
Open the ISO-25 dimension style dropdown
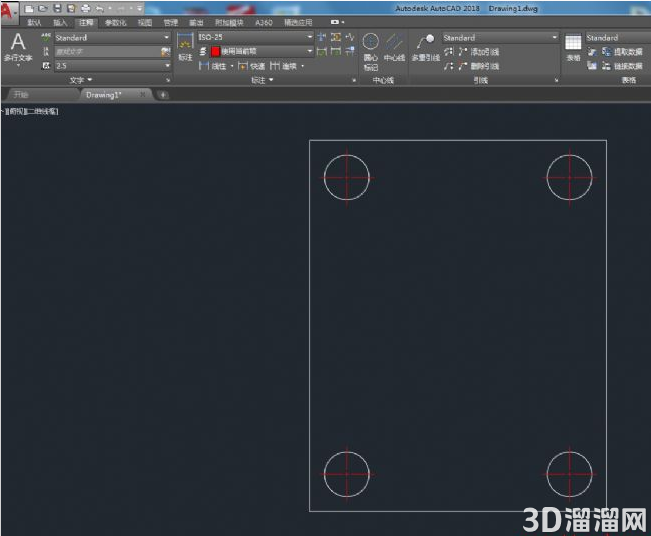pos(255,37)
